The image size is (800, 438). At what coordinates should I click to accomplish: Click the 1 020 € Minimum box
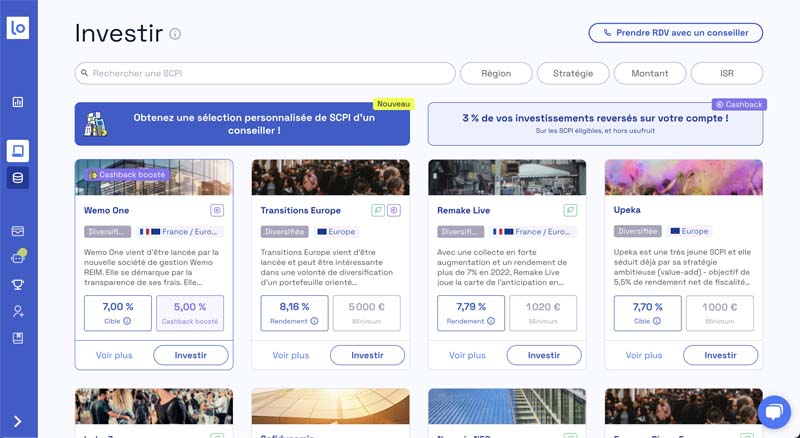543,313
